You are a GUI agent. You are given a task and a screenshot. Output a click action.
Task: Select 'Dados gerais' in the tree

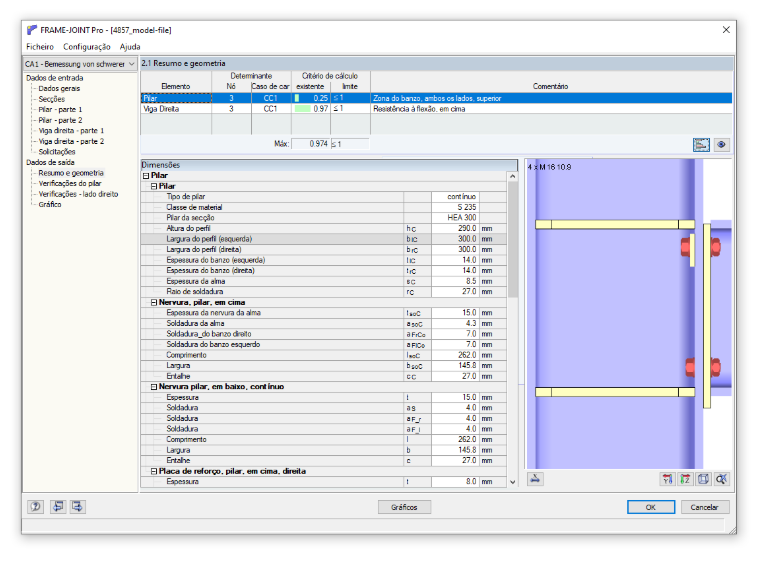pyautogui.click(x=59, y=88)
